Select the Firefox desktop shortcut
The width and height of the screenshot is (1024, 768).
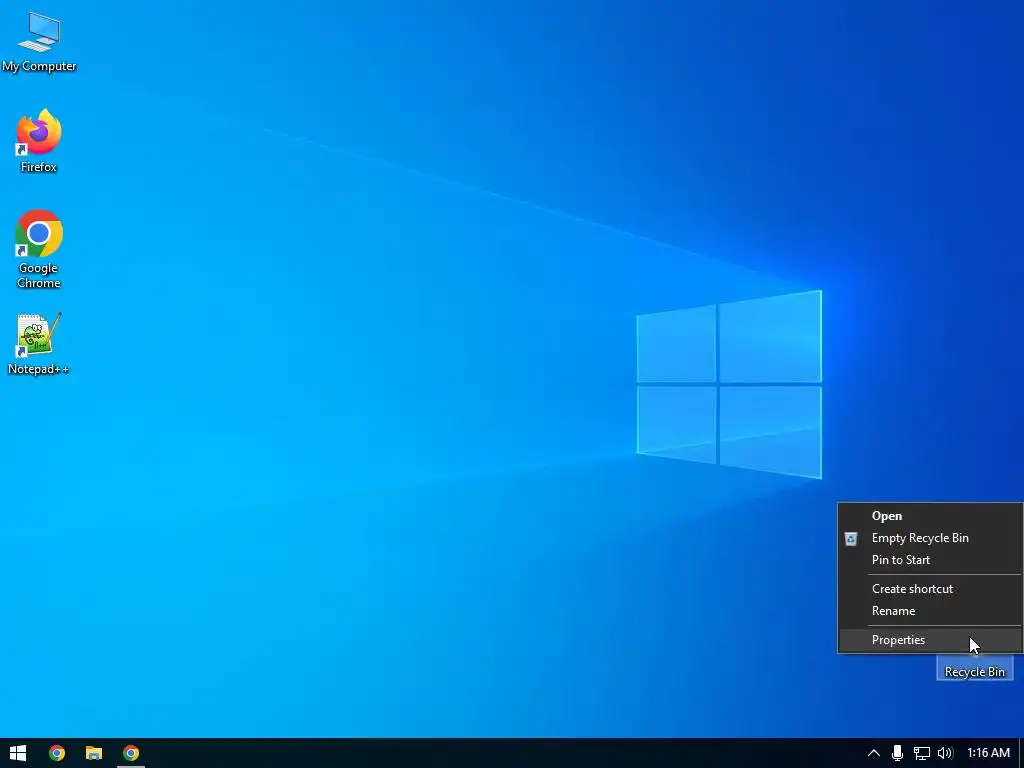[39, 141]
